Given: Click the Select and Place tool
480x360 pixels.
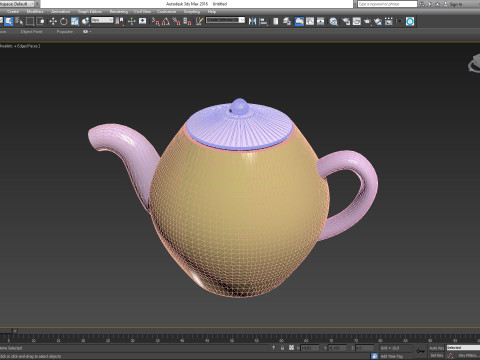Looking at the screenshot, I should click(x=86, y=21).
